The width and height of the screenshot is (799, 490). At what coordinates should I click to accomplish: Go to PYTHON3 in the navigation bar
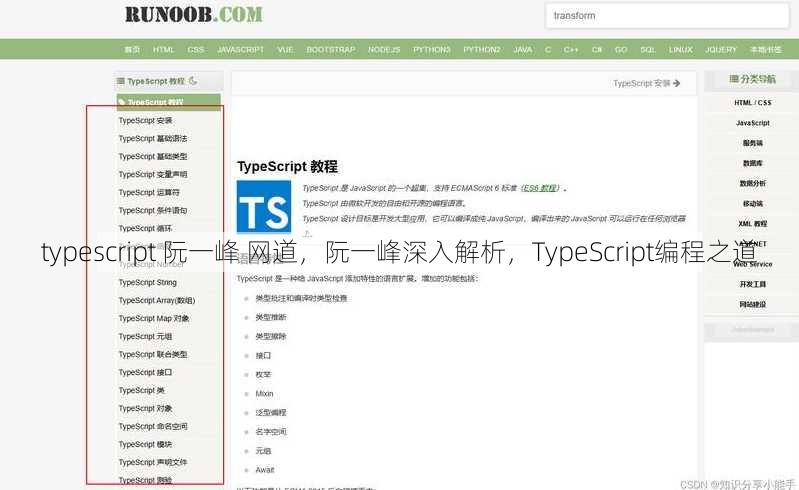[432, 49]
